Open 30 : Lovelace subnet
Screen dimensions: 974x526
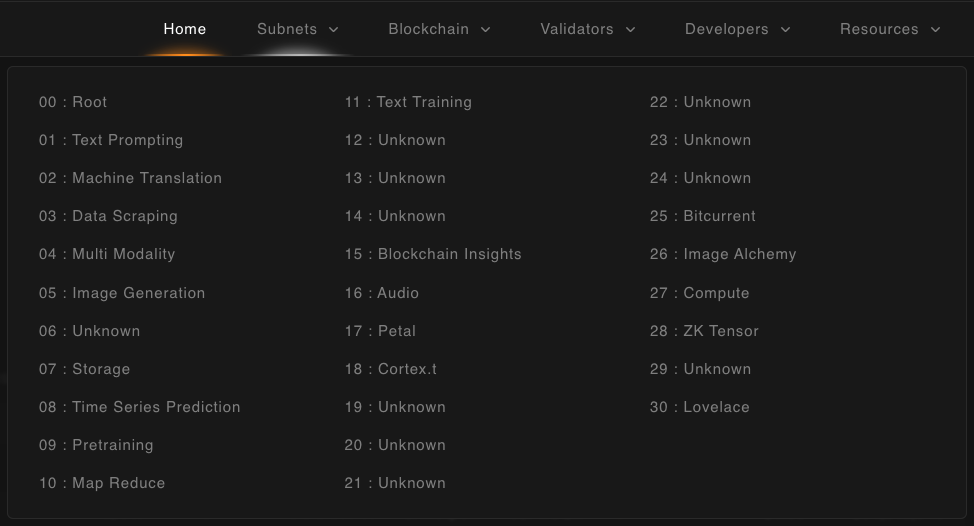699,407
